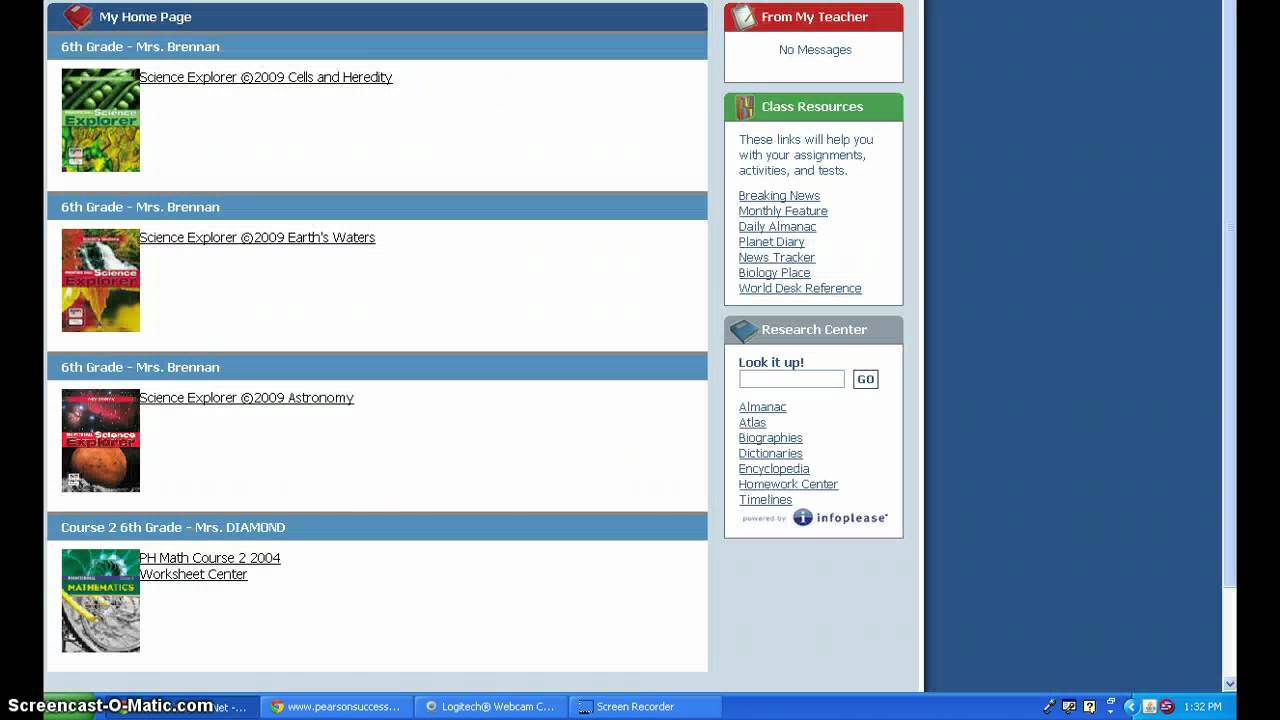Viewport: 1280px width, 720px height.
Task: Open Science Explorer Astronomy link
Action: point(246,397)
